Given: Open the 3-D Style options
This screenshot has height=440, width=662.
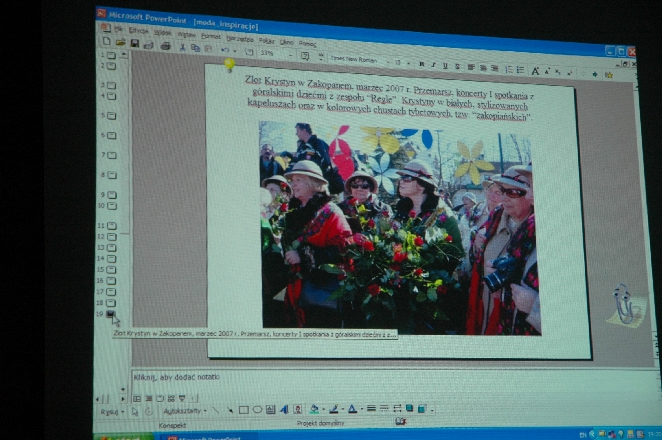Looking at the screenshot, I should pos(422,408).
